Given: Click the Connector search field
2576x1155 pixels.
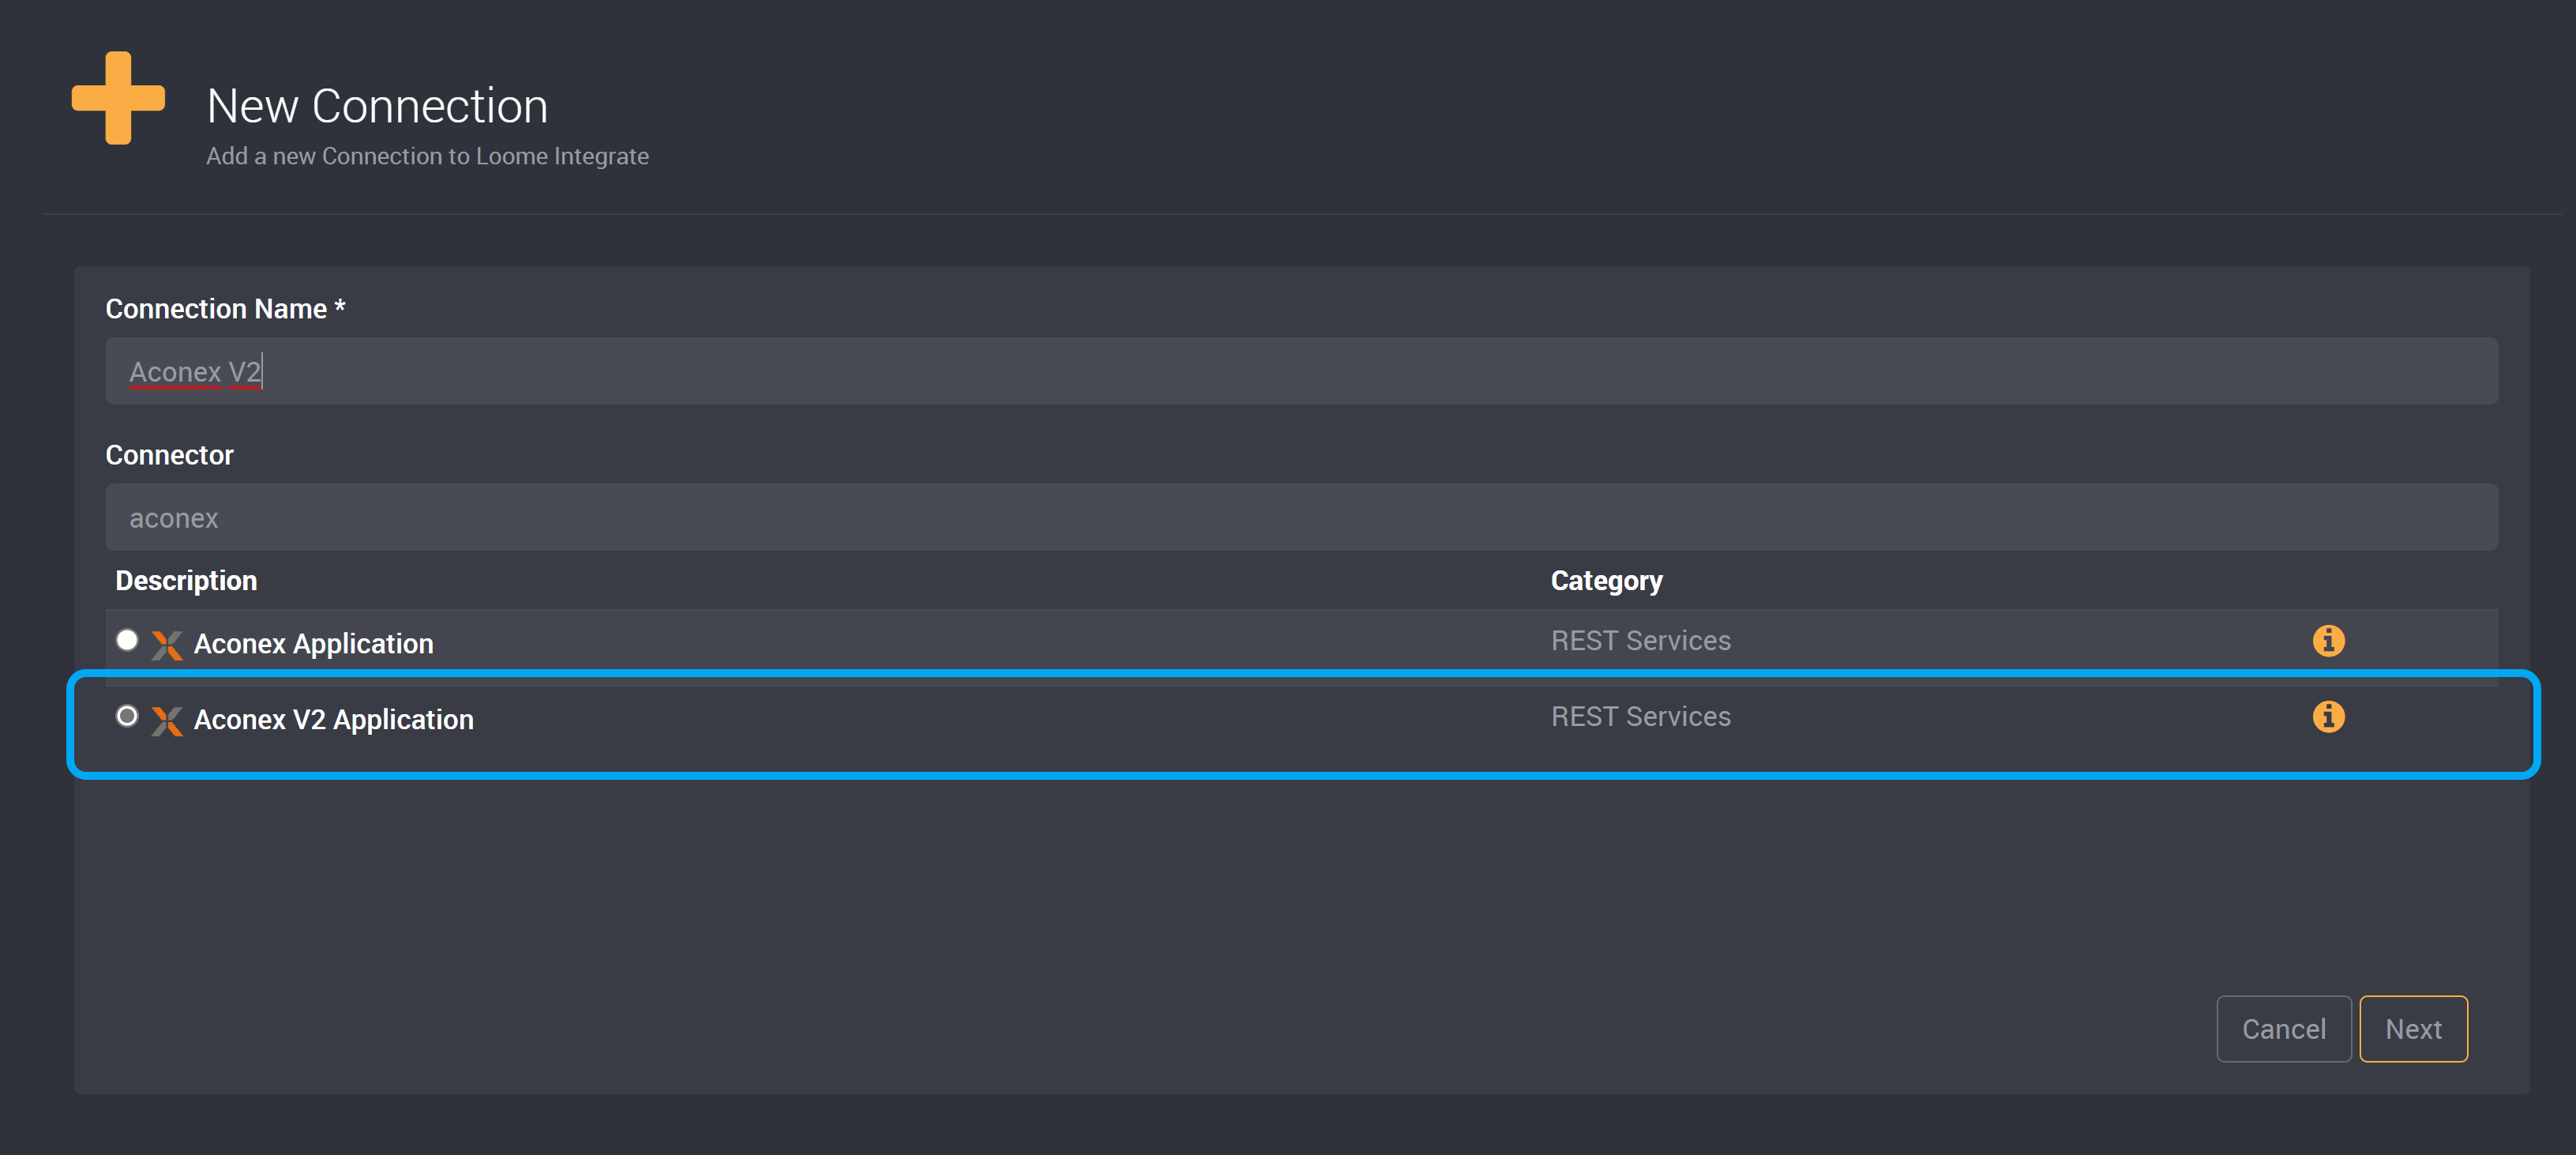Looking at the screenshot, I should tap(1301, 517).
